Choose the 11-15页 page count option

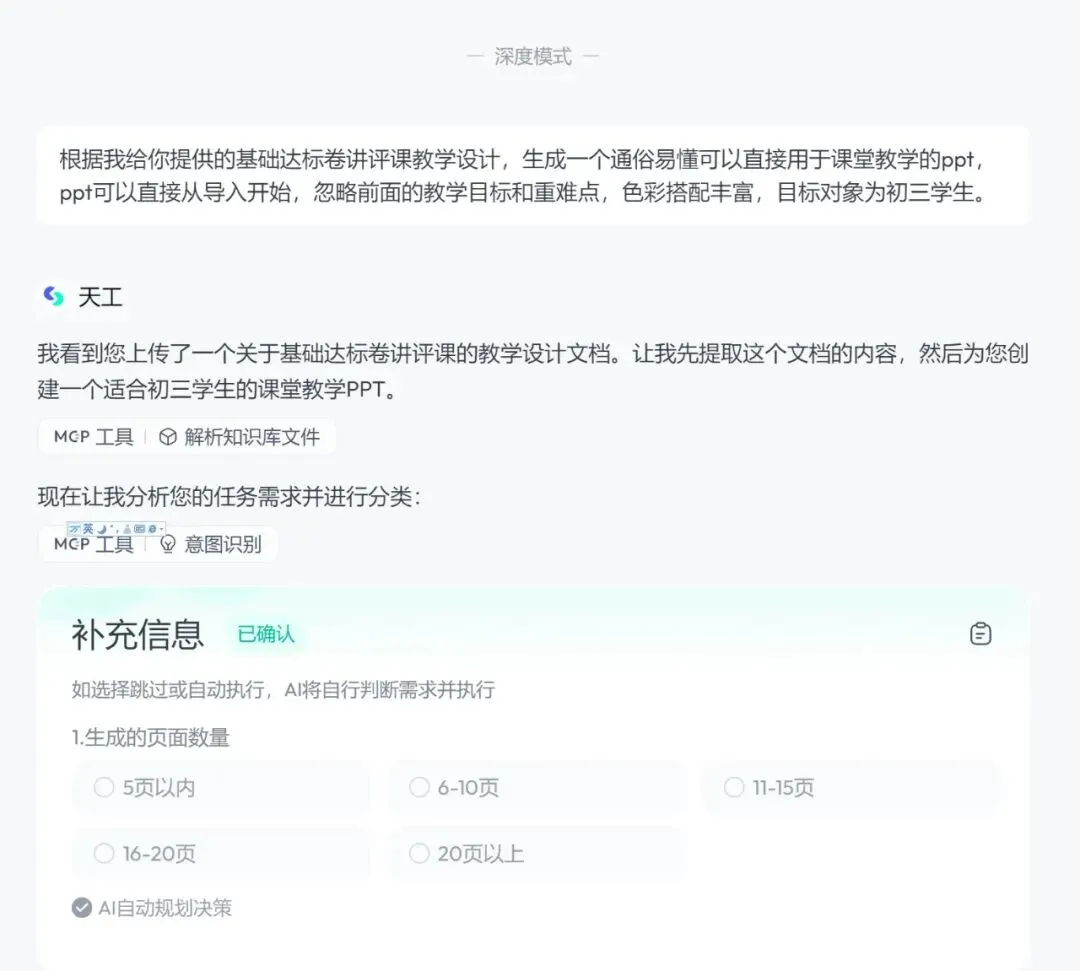click(x=734, y=787)
